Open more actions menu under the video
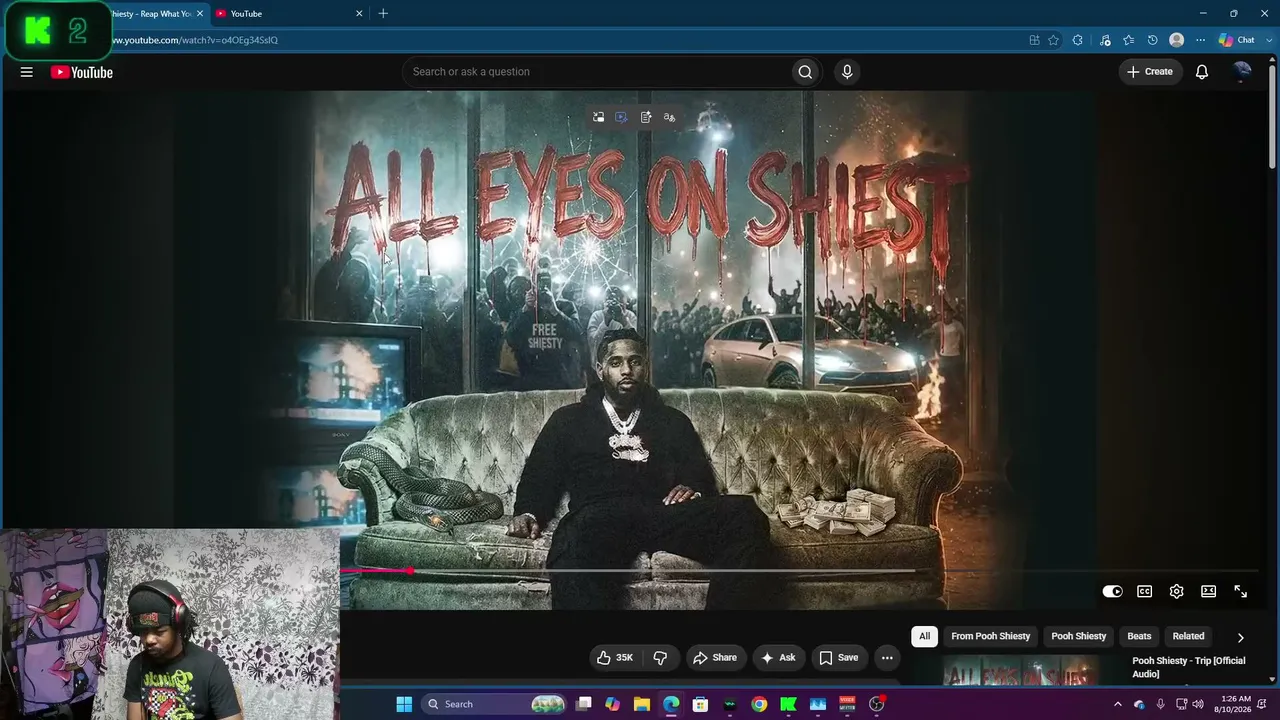 click(x=887, y=658)
